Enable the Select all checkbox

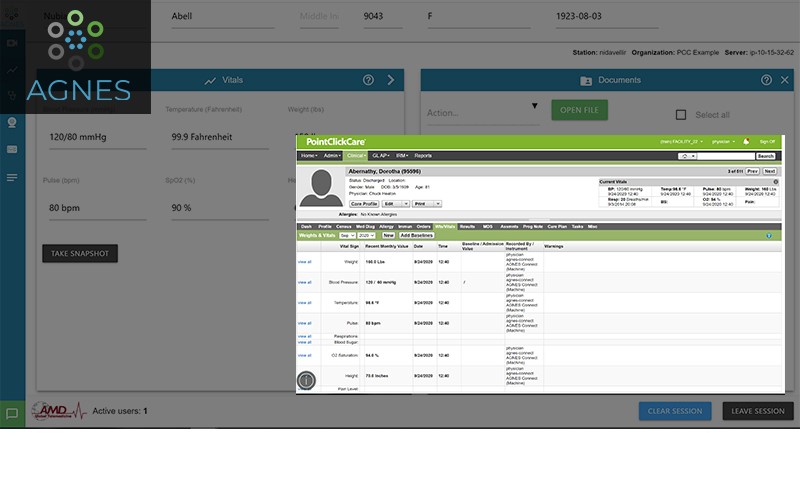point(681,115)
